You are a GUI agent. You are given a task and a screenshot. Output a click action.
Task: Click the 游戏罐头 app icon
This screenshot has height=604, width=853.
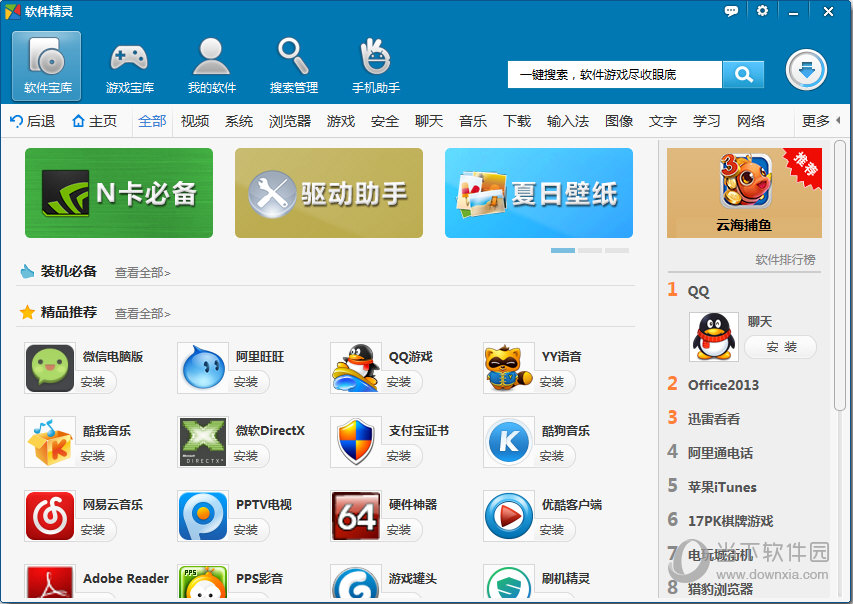[356, 583]
